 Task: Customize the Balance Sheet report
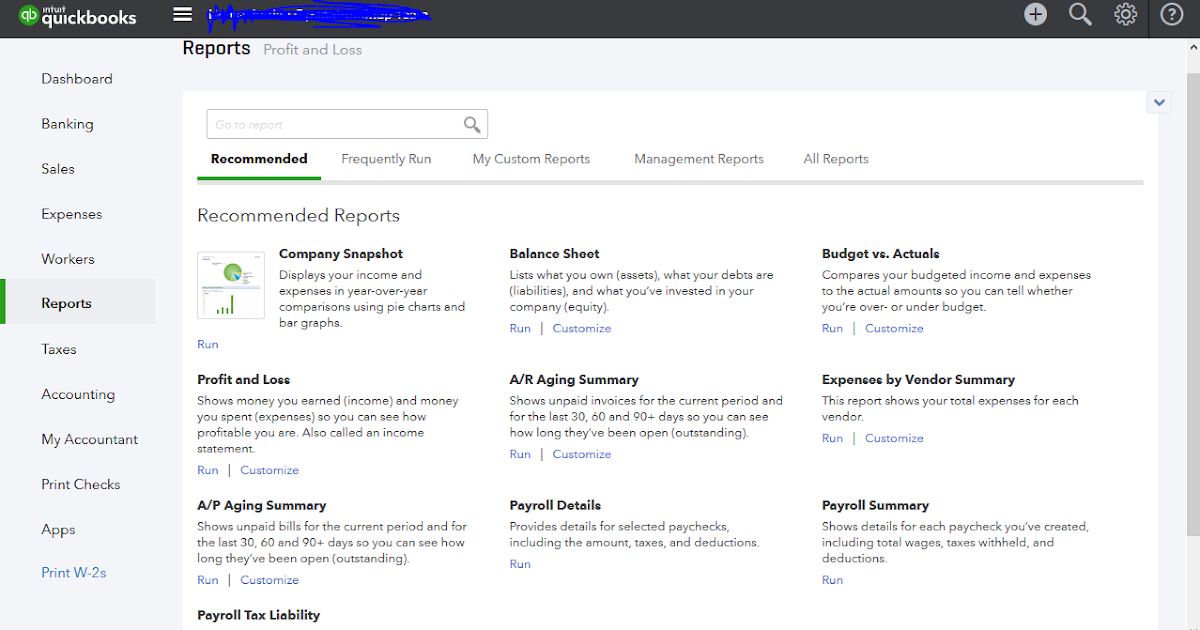click(582, 328)
